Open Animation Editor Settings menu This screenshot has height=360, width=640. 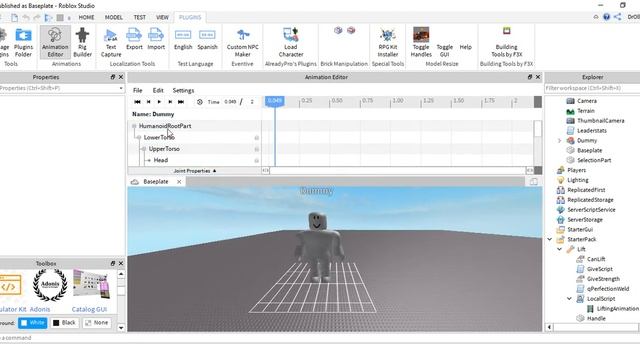tap(183, 90)
